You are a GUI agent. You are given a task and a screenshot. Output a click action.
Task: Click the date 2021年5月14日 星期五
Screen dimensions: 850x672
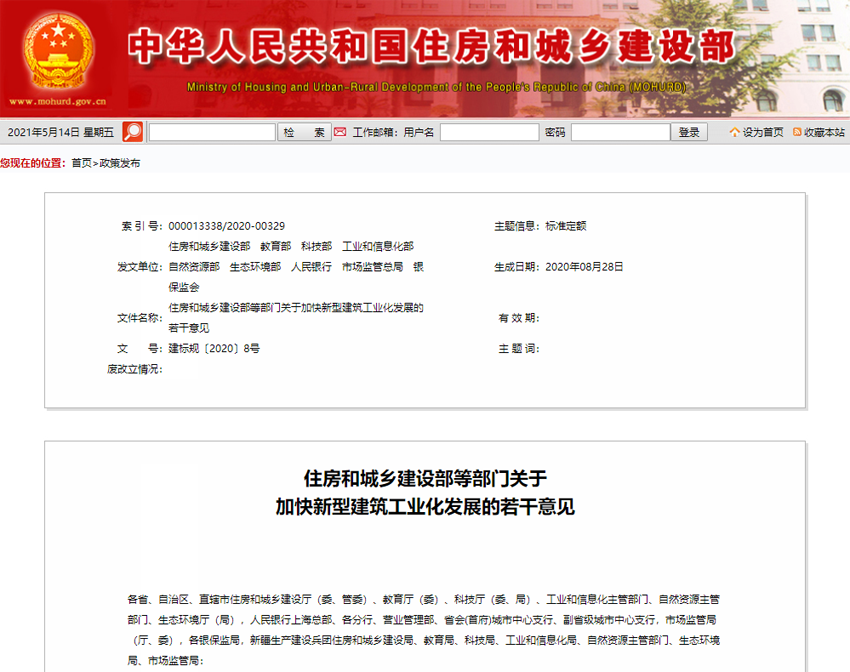pyautogui.click(x=61, y=132)
